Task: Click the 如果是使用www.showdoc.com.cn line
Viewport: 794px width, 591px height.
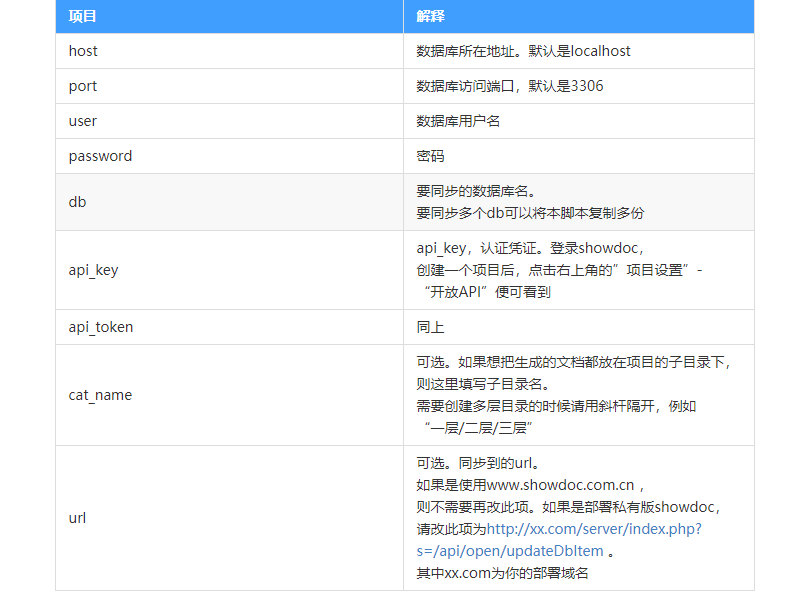Action: [x=530, y=485]
